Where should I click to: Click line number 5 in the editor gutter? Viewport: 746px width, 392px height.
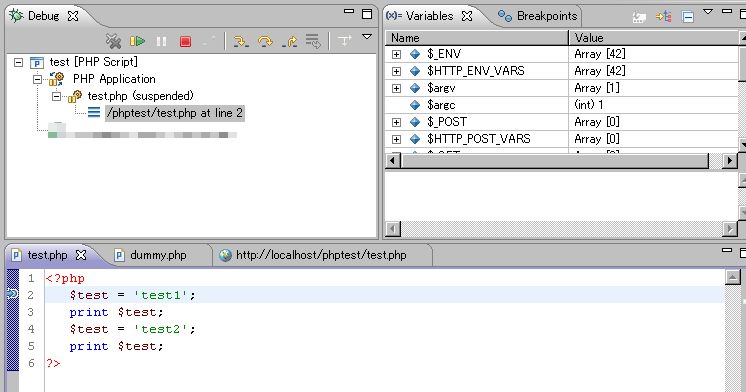click(x=31, y=346)
